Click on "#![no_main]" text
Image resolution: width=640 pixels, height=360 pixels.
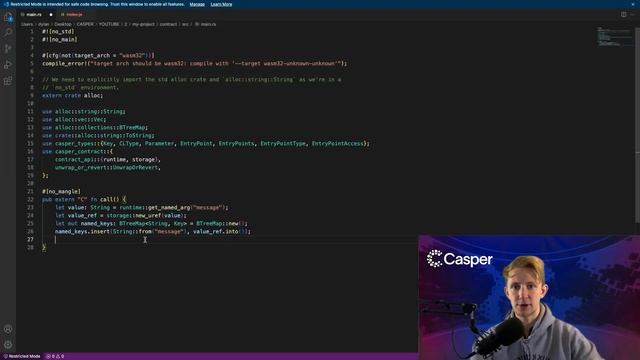point(60,40)
